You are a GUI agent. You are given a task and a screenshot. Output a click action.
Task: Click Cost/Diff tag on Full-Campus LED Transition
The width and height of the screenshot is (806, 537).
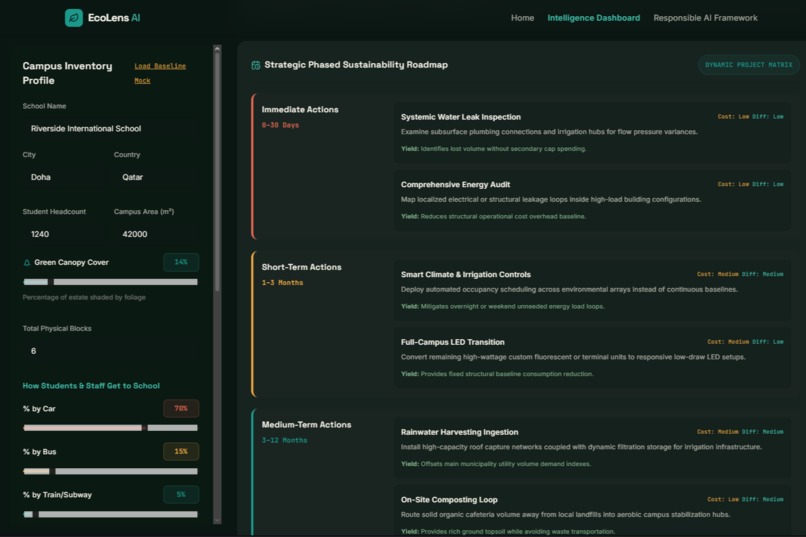coord(745,342)
